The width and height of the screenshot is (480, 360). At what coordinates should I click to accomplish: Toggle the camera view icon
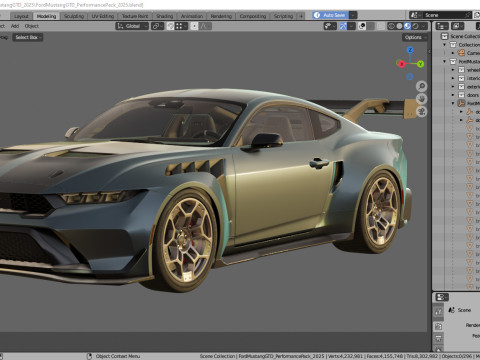click(x=422, y=112)
